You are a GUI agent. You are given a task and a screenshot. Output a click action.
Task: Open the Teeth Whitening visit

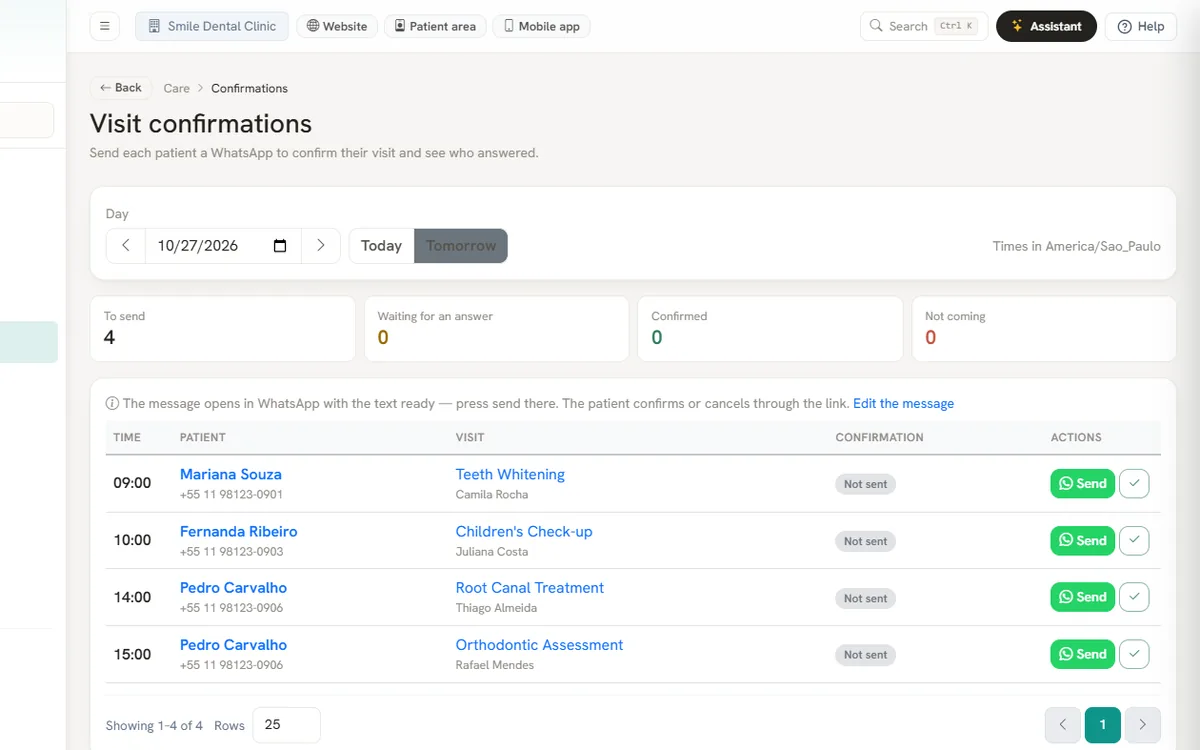(x=510, y=475)
